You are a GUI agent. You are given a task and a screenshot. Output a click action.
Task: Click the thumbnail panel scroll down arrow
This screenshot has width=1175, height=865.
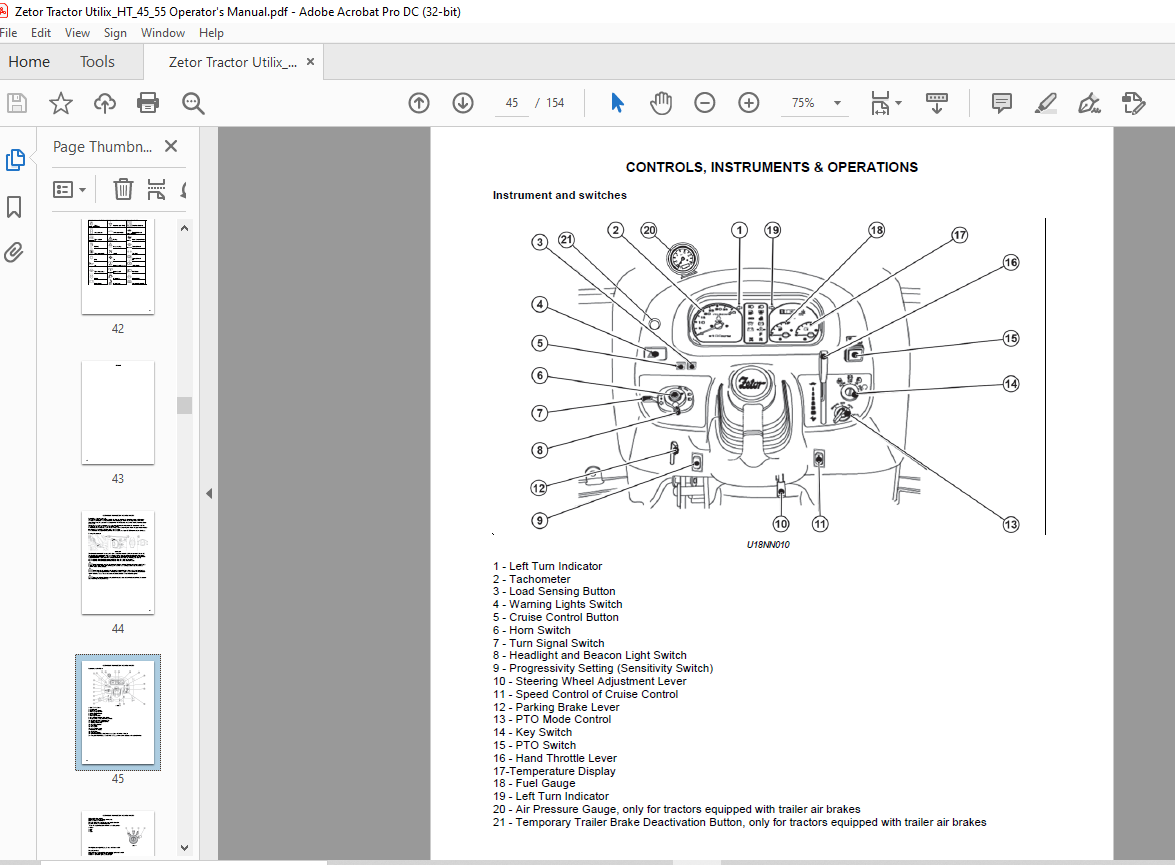click(x=184, y=848)
